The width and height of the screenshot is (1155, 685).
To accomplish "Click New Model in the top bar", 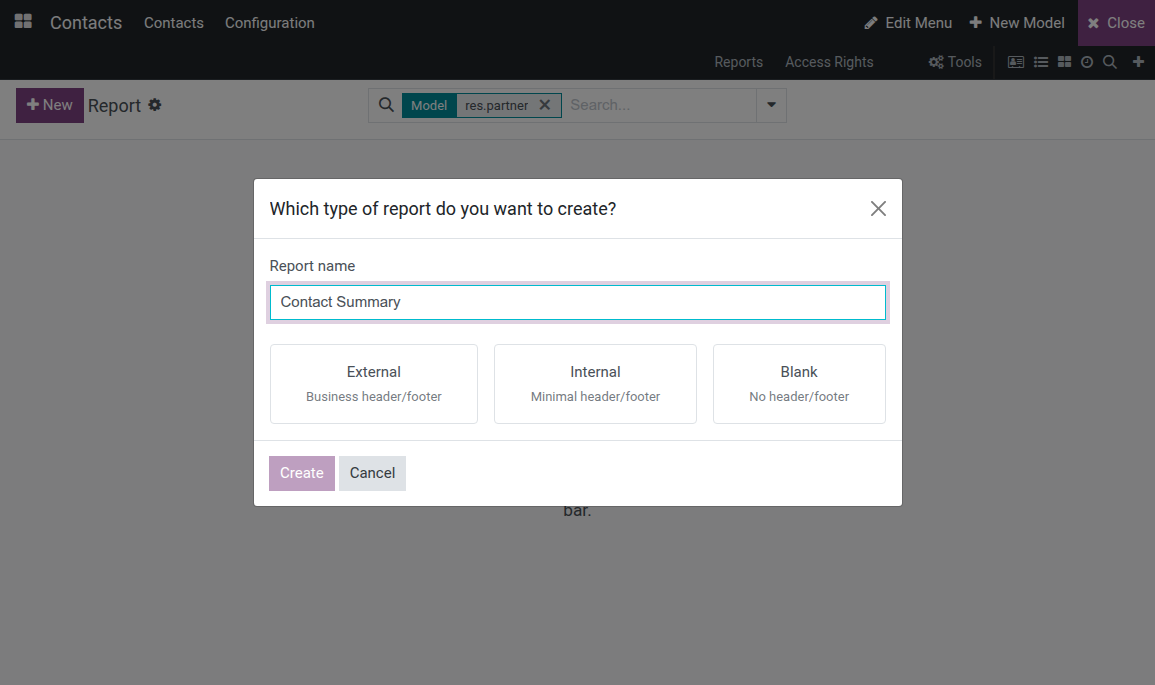I will [1017, 23].
